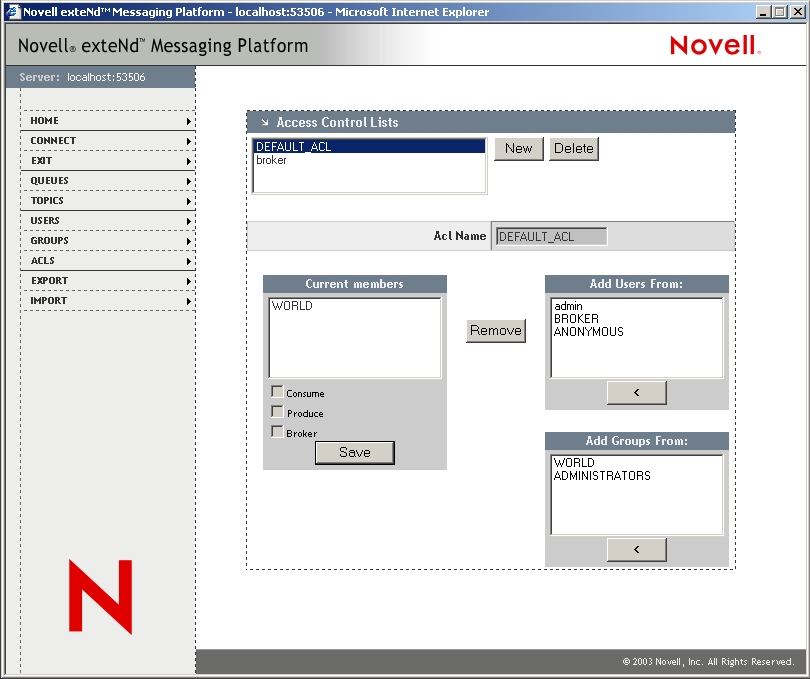This screenshot has height=679, width=810.
Task: Close the Internet Explorer window
Action: click(798, 11)
